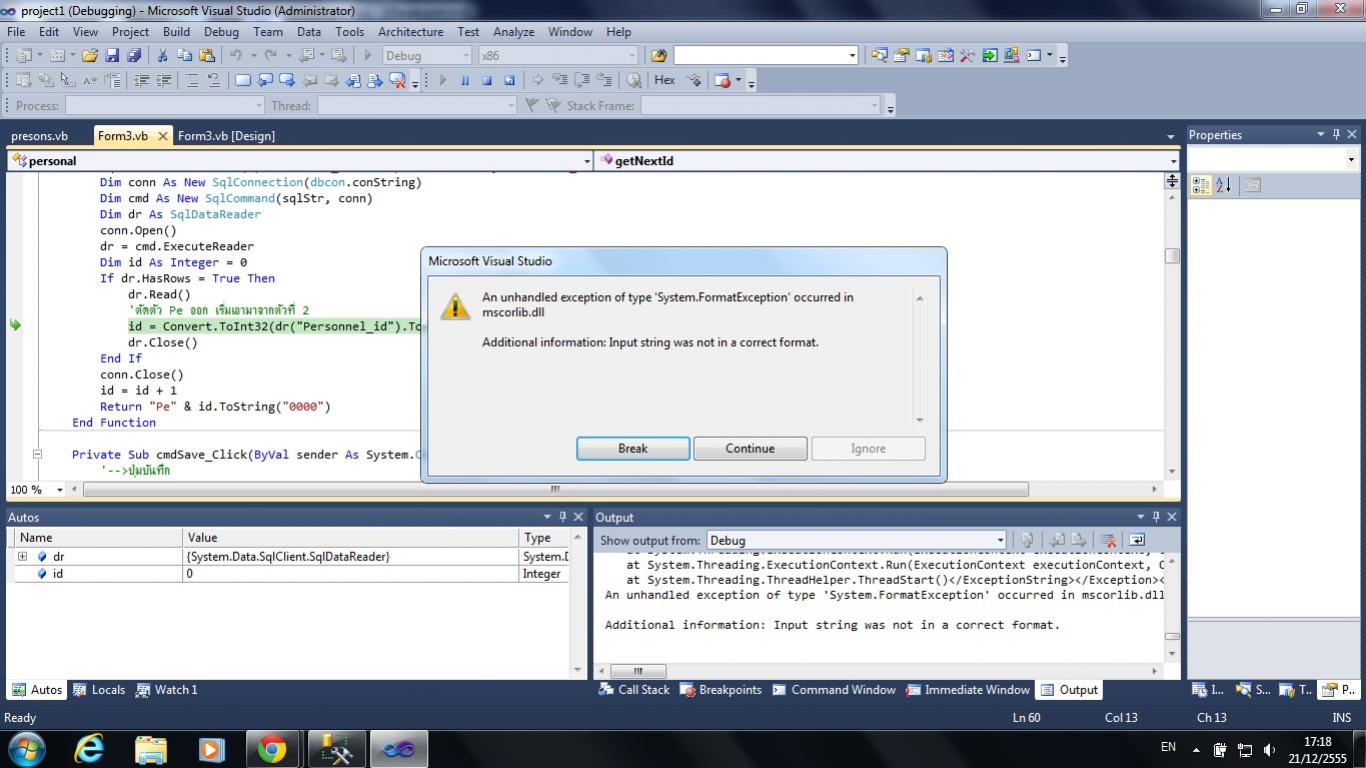Clear all bookmarks icon with red X

click(397, 80)
